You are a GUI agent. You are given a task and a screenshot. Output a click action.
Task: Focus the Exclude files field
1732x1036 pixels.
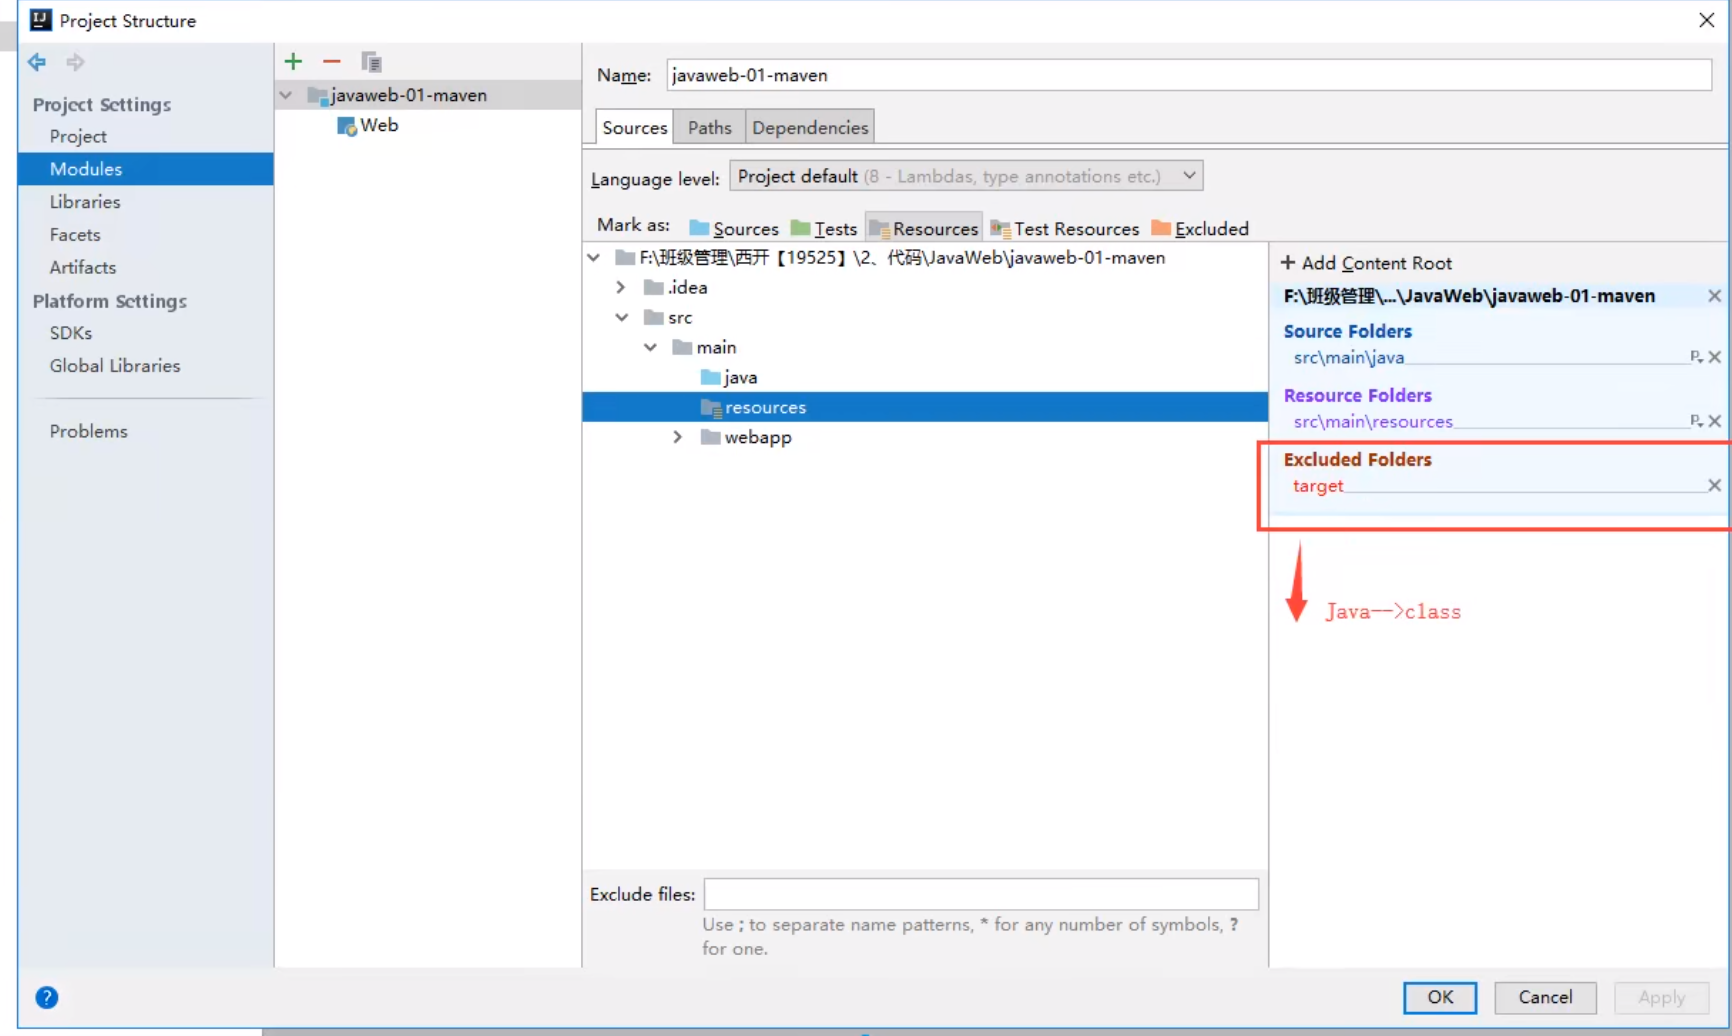coord(981,894)
